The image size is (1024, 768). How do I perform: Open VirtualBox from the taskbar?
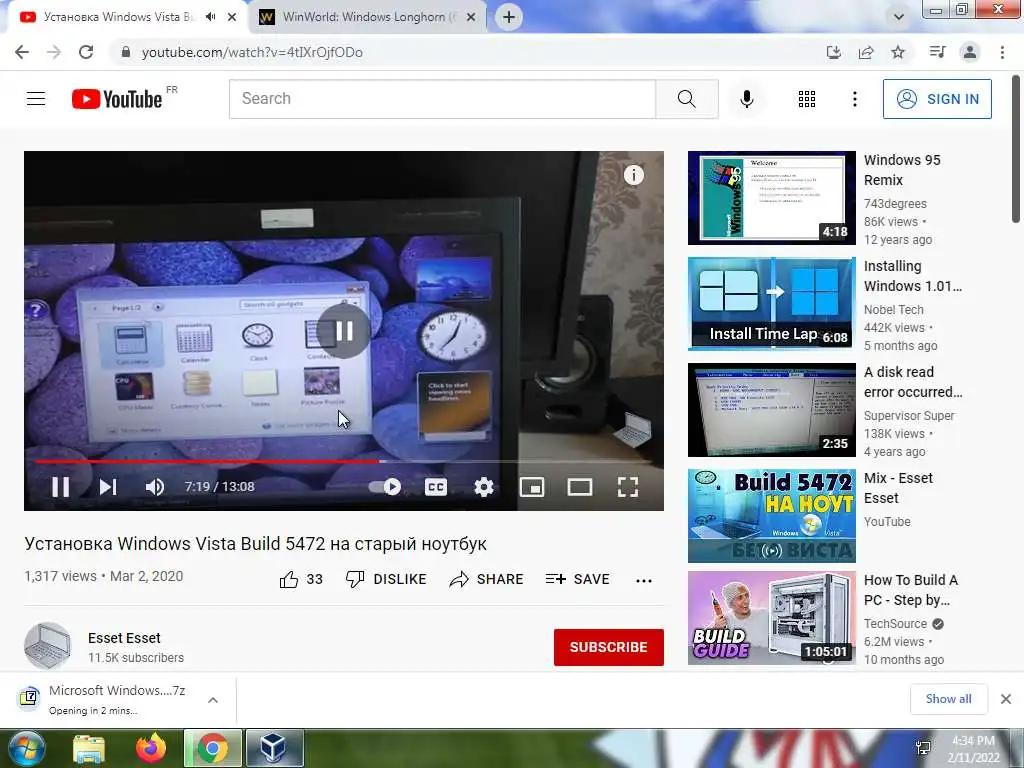click(274, 748)
